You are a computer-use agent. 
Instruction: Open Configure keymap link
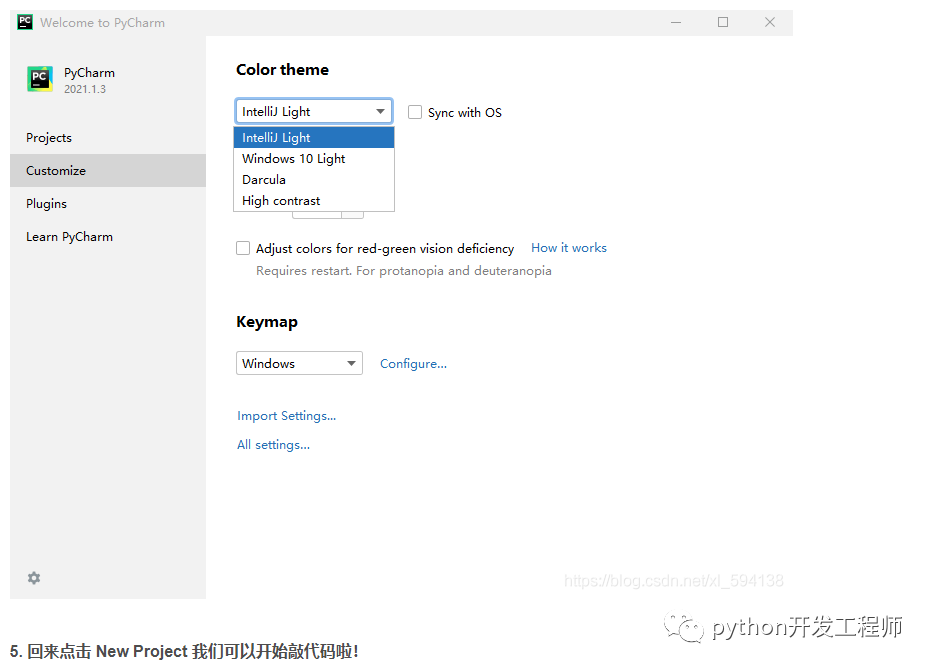(413, 364)
